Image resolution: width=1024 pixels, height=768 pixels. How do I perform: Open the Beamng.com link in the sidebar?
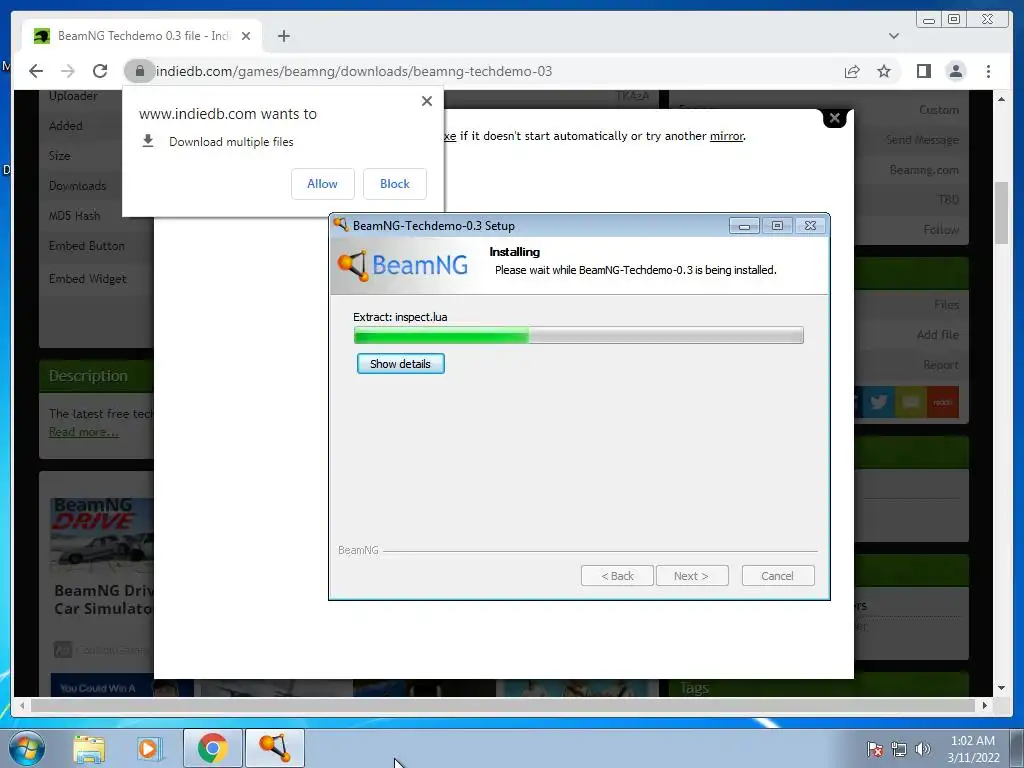tap(924, 170)
